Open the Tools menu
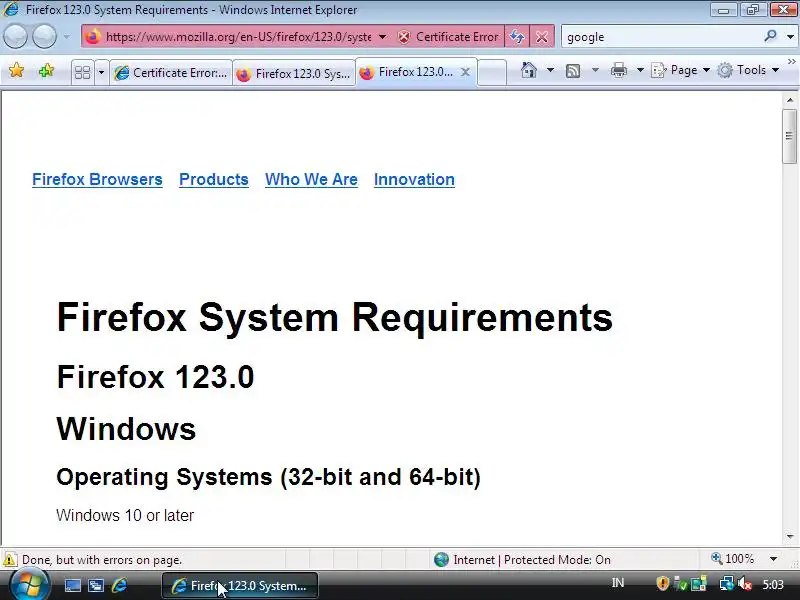This screenshot has height=600, width=800. pyautogui.click(x=748, y=70)
